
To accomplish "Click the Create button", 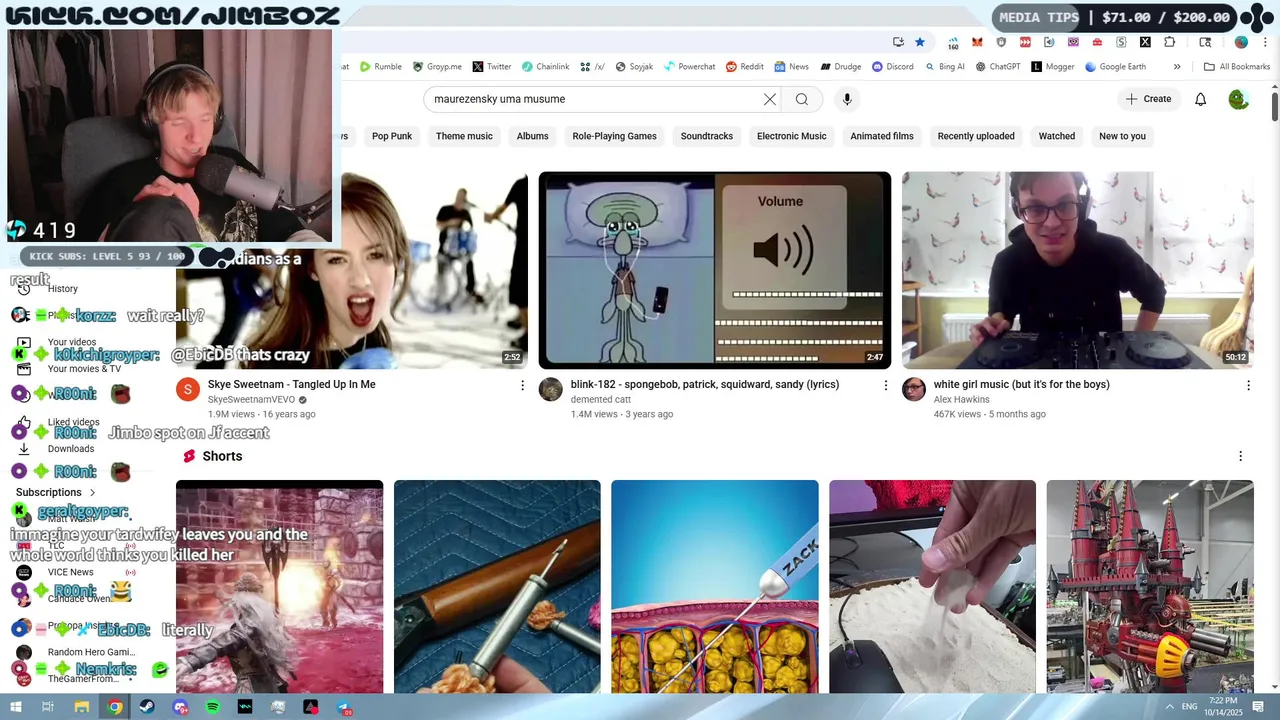I will pyautogui.click(x=1147, y=99).
